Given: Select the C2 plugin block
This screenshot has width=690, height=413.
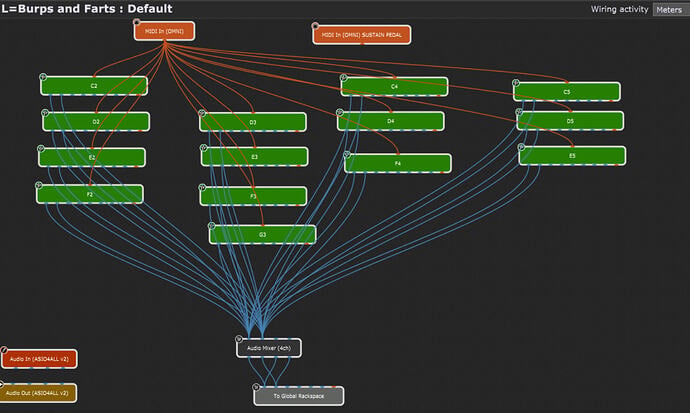Looking at the screenshot, I should click(94, 86).
